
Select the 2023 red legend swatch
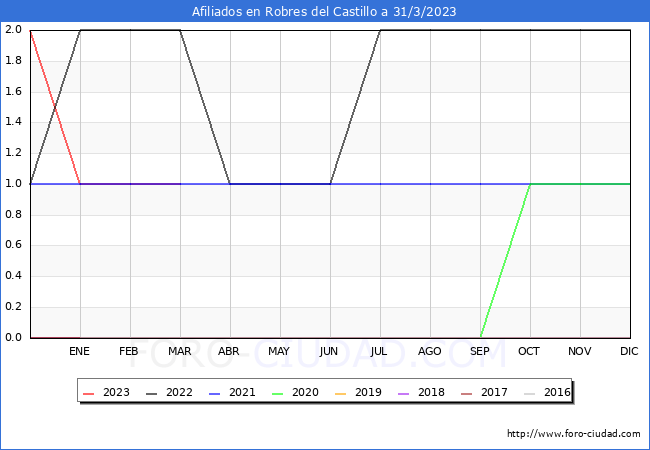pyautogui.click(x=89, y=393)
